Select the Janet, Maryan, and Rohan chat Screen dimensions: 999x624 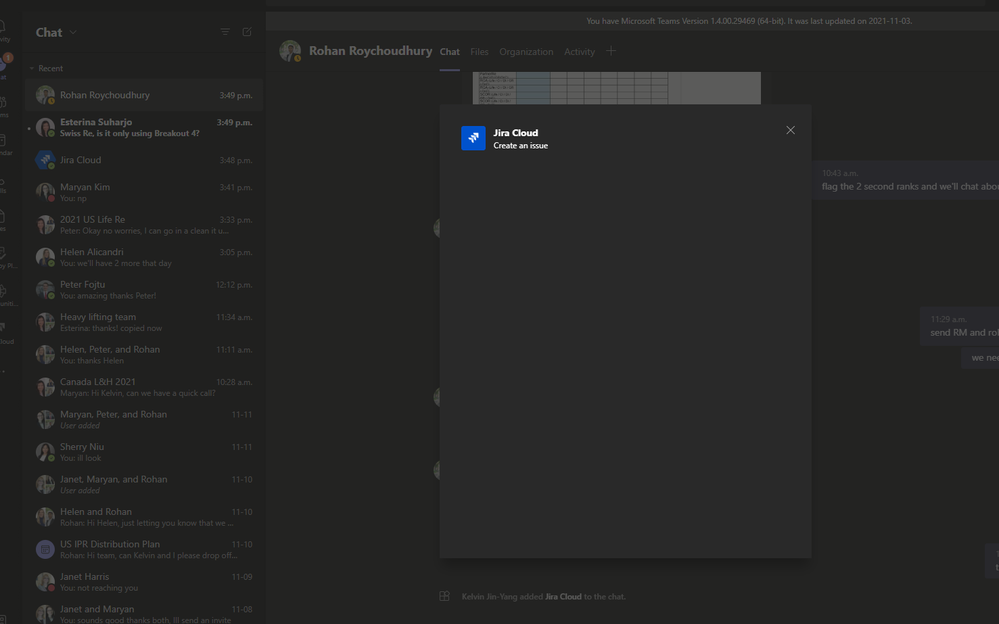tap(144, 485)
